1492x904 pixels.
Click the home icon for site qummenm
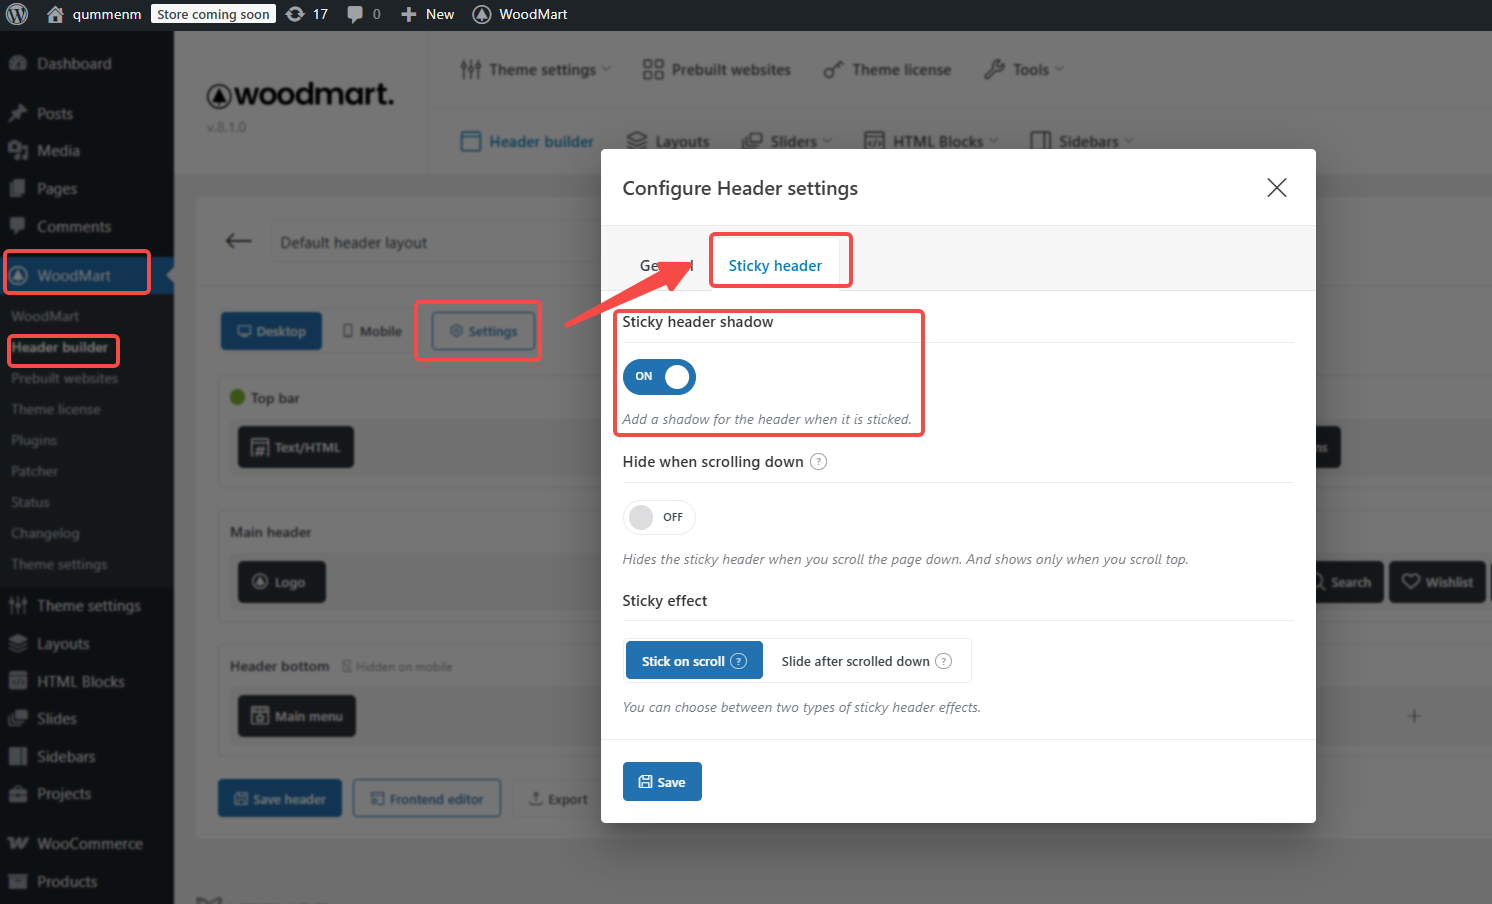55,14
